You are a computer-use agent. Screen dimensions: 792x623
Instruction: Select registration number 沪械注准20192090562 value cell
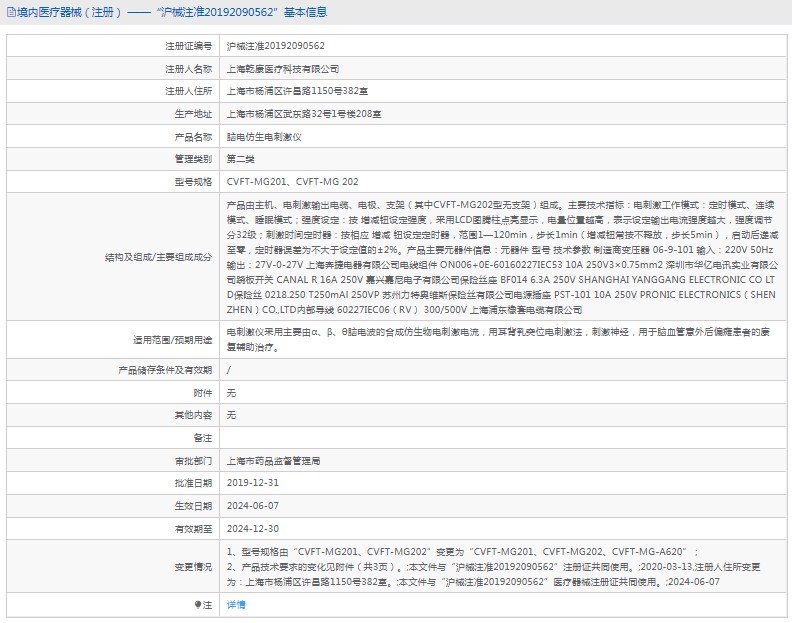pos(275,46)
